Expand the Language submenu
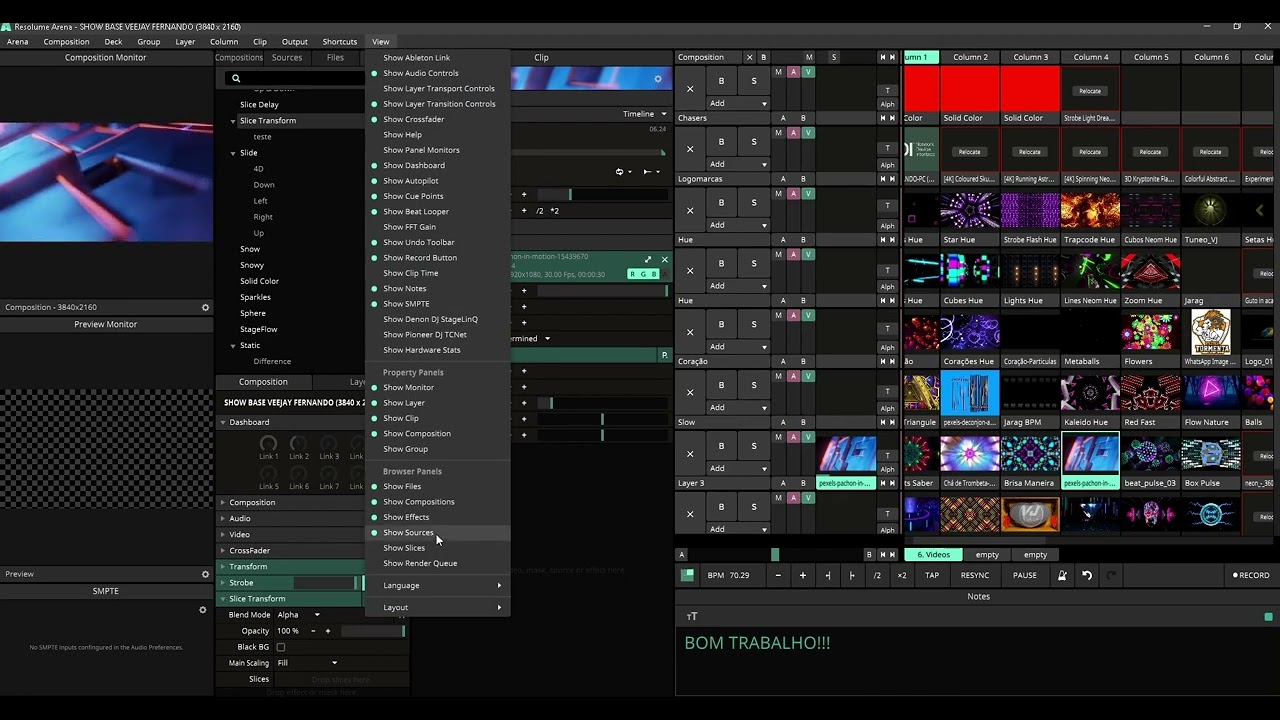The width and height of the screenshot is (1280, 720). pyautogui.click(x=438, y=585)
